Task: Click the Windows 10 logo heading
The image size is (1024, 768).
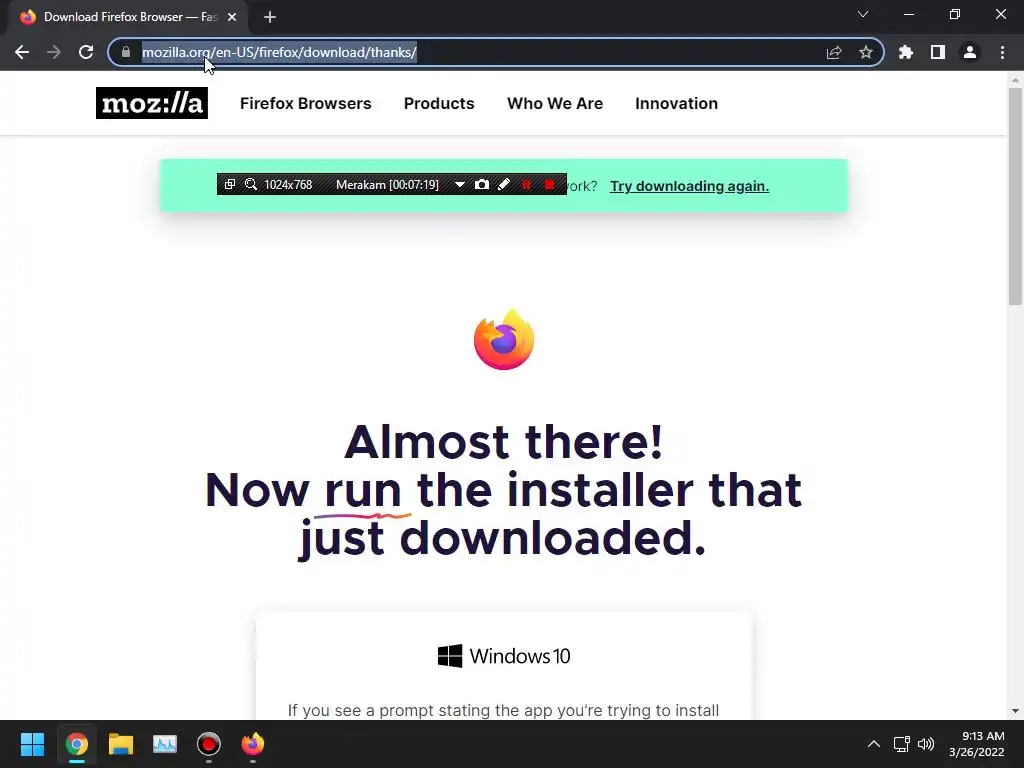Action: (x=504, y=656)
